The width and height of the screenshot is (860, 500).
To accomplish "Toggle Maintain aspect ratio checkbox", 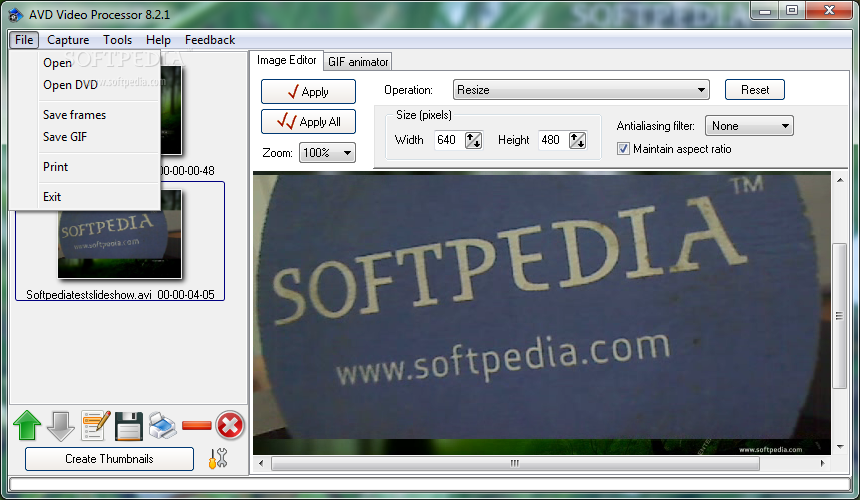I will point(623,149).
